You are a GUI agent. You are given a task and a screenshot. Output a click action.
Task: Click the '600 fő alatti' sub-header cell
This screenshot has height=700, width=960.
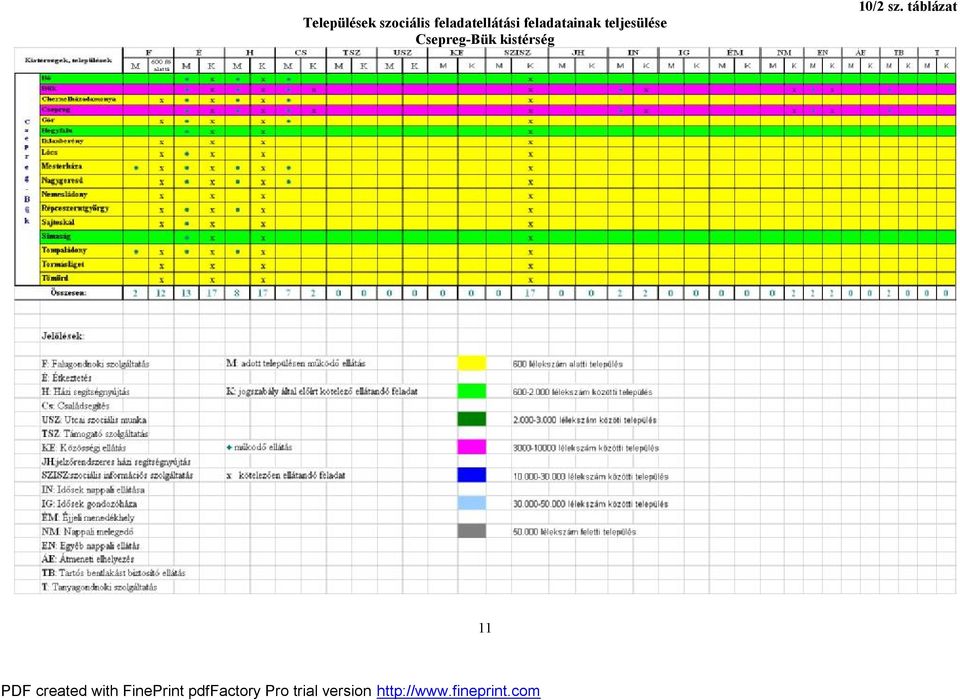(x=161, y=66)
